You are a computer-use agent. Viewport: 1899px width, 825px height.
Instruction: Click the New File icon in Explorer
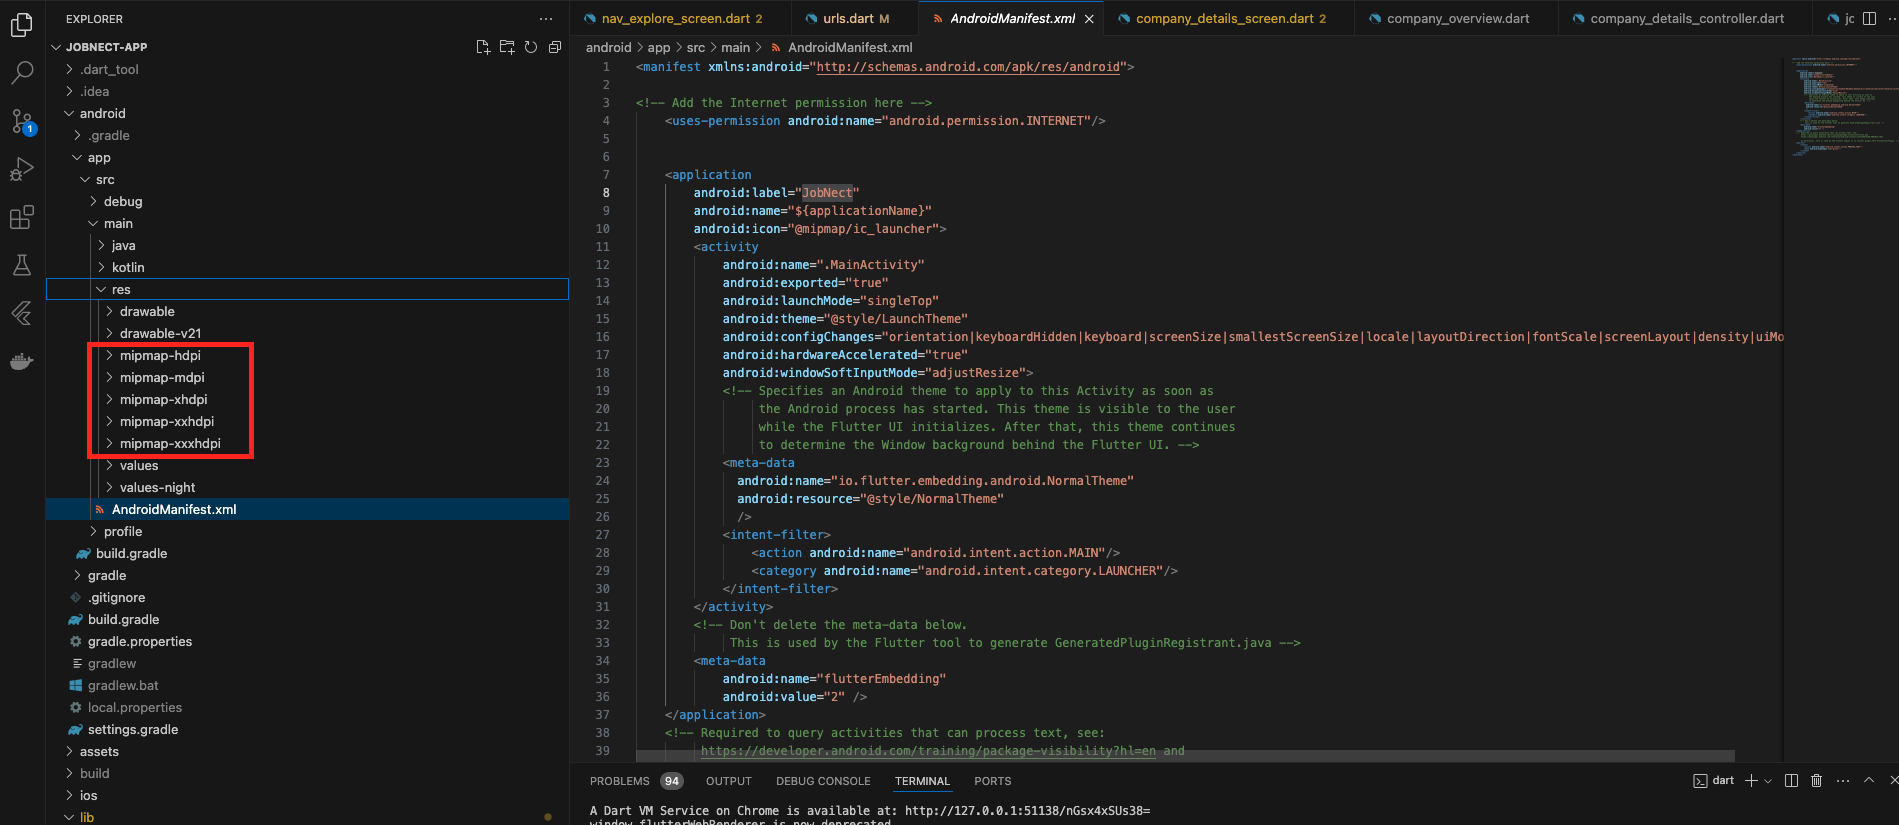click(484, 47)
